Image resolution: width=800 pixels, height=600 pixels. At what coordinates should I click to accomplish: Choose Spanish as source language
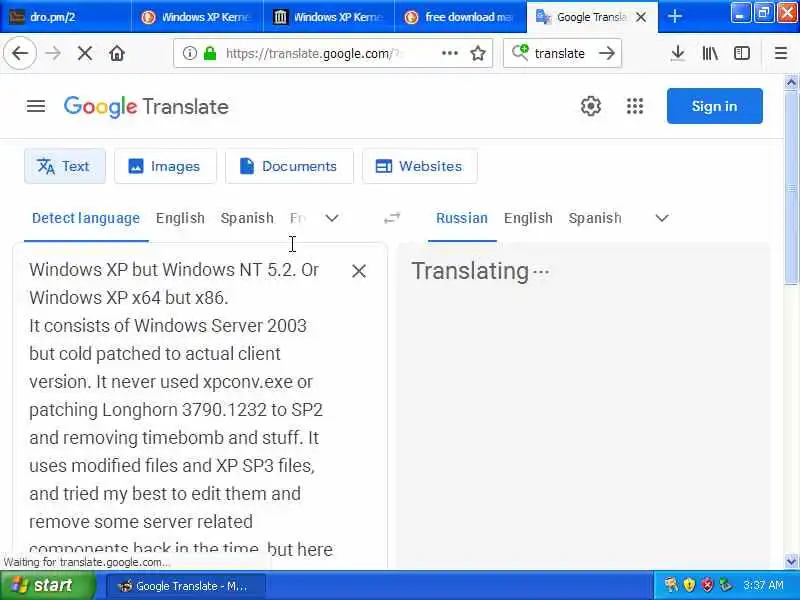[x=247, y=218]
